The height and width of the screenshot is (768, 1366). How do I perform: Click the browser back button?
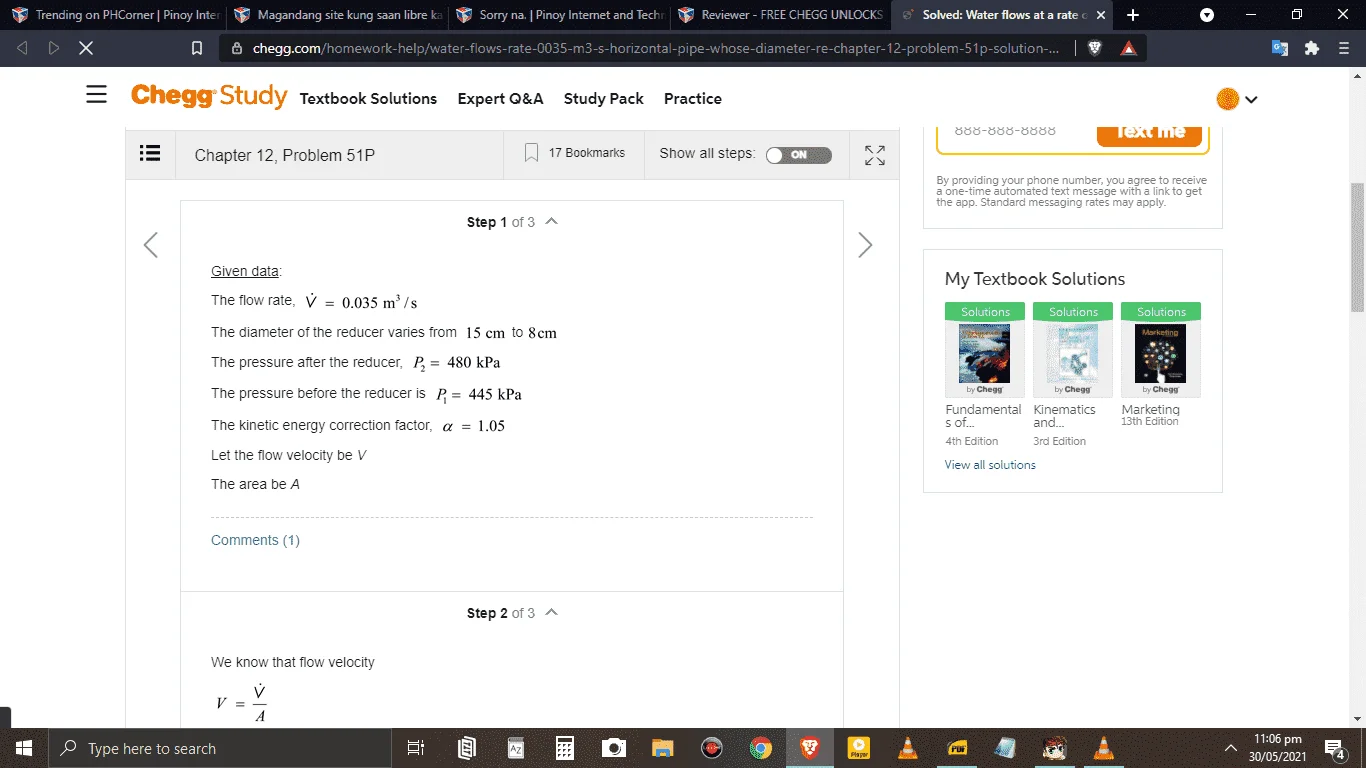(23, 48)
